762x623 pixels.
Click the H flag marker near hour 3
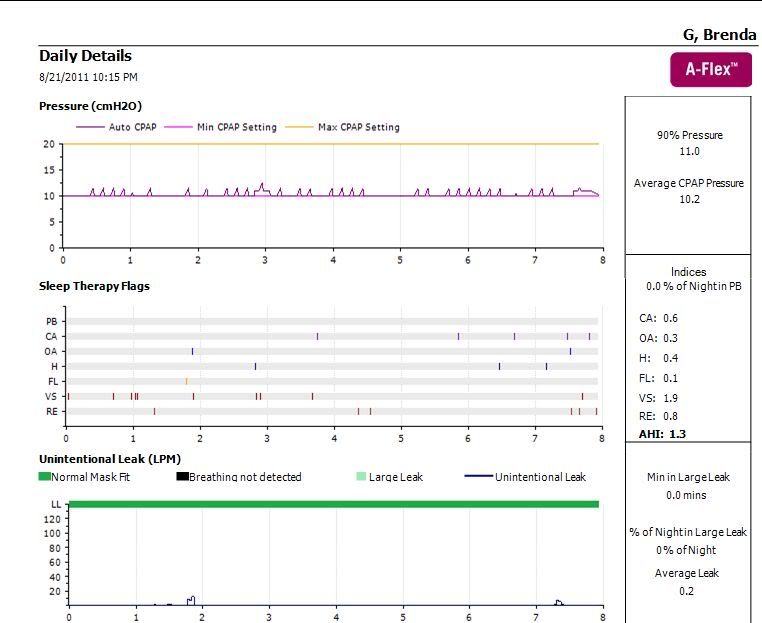255,366
